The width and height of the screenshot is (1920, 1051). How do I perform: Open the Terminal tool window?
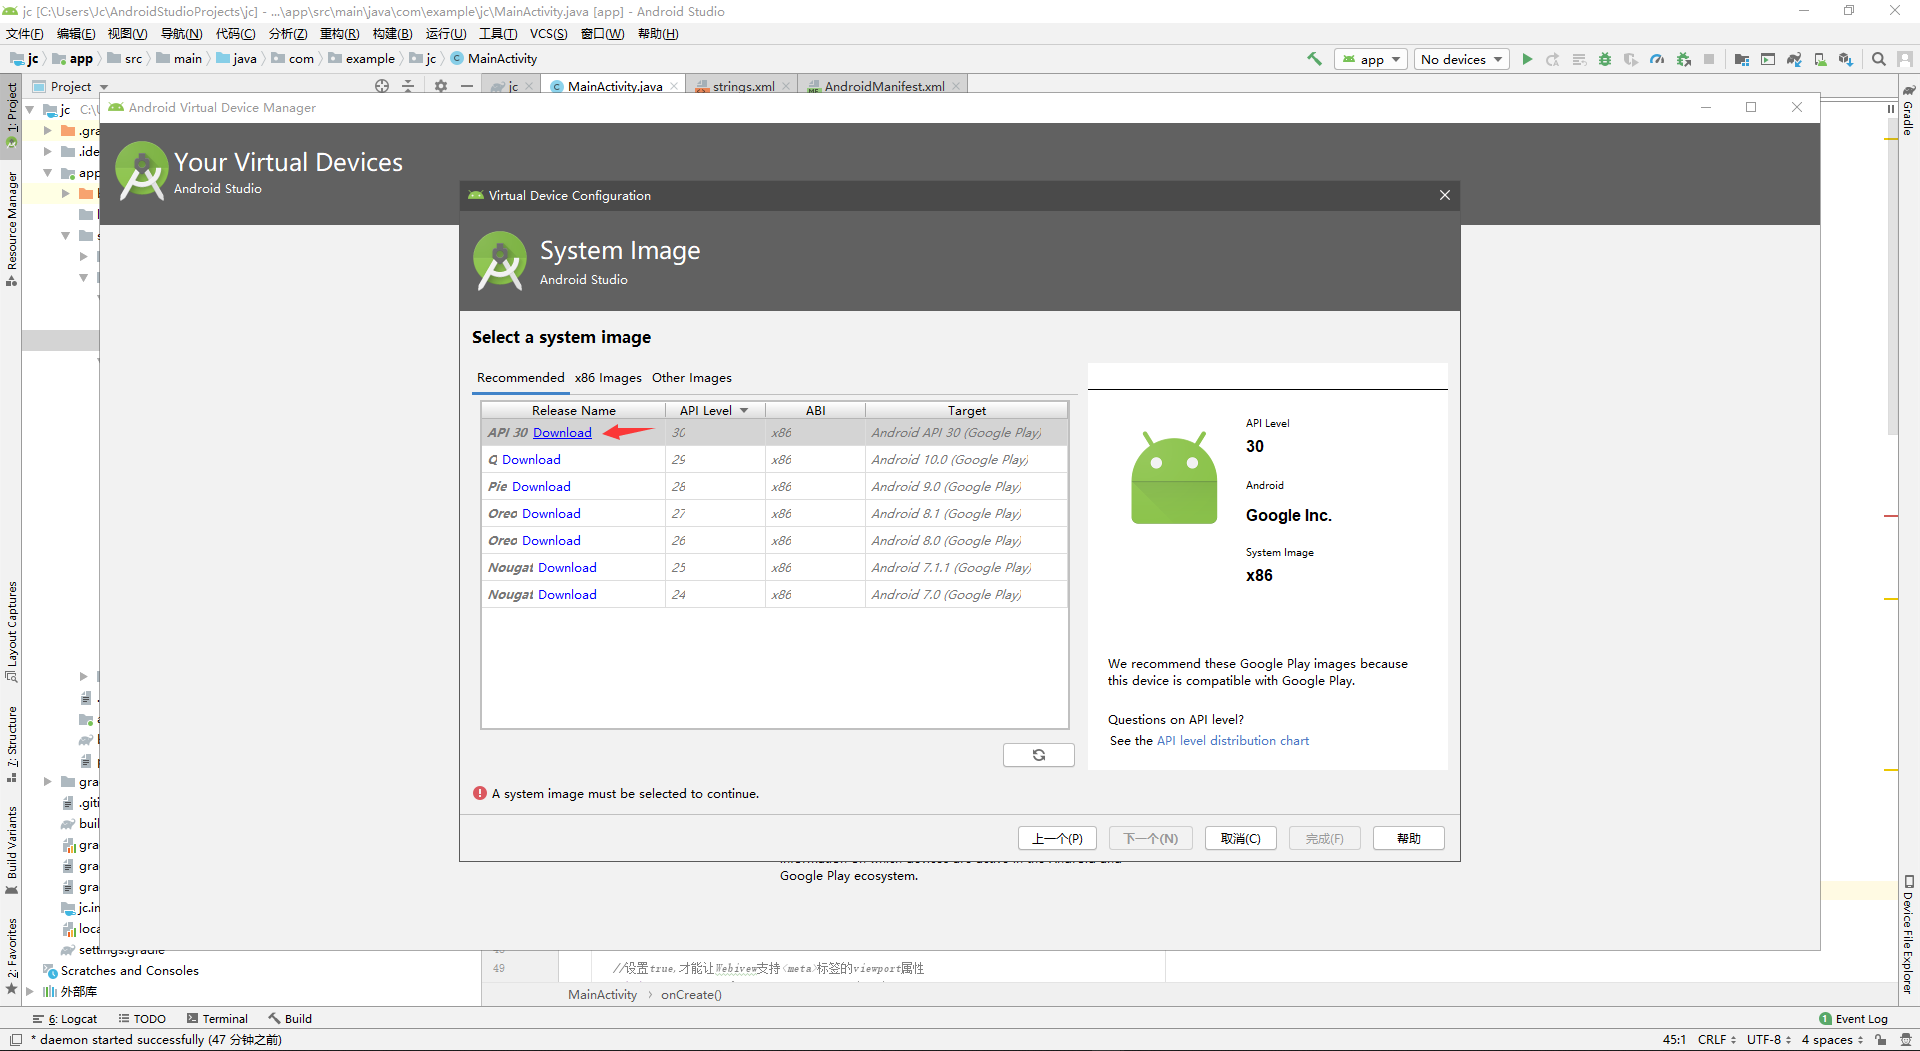[217, 1019]
